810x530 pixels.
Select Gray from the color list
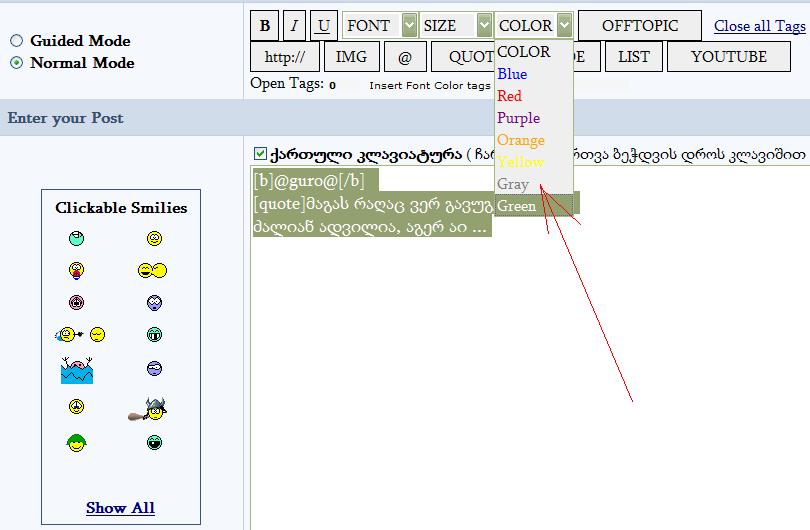pyautogui.click(x=534, y=184)
